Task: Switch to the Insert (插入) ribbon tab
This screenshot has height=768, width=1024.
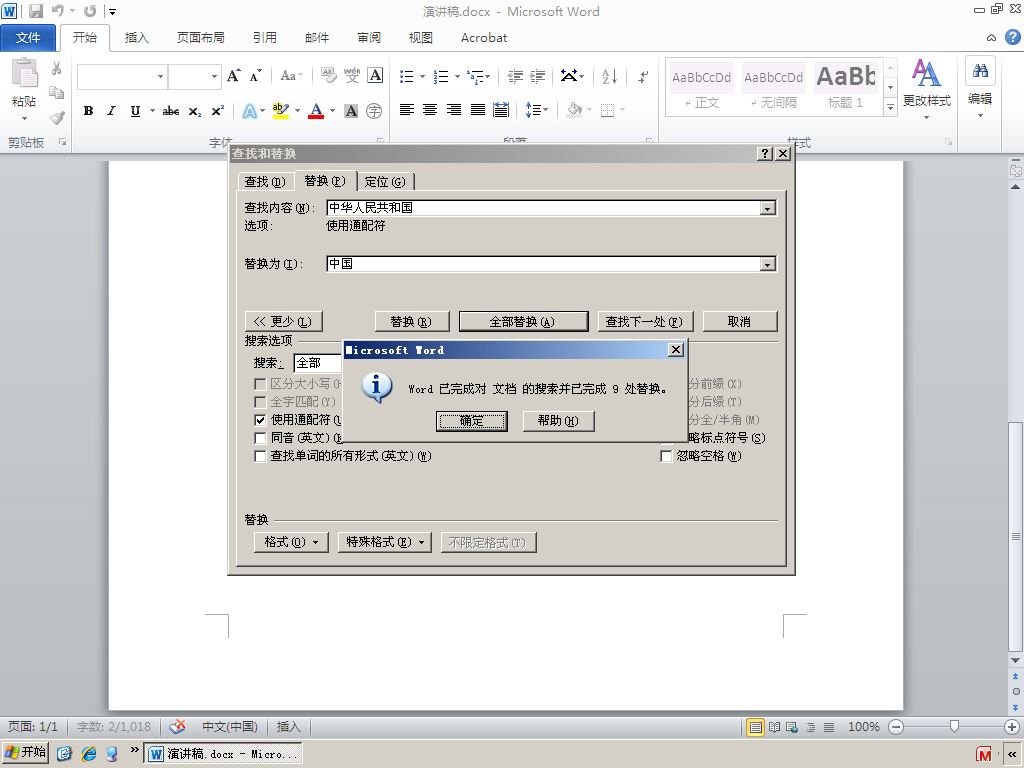Action: tap(136, 38)
